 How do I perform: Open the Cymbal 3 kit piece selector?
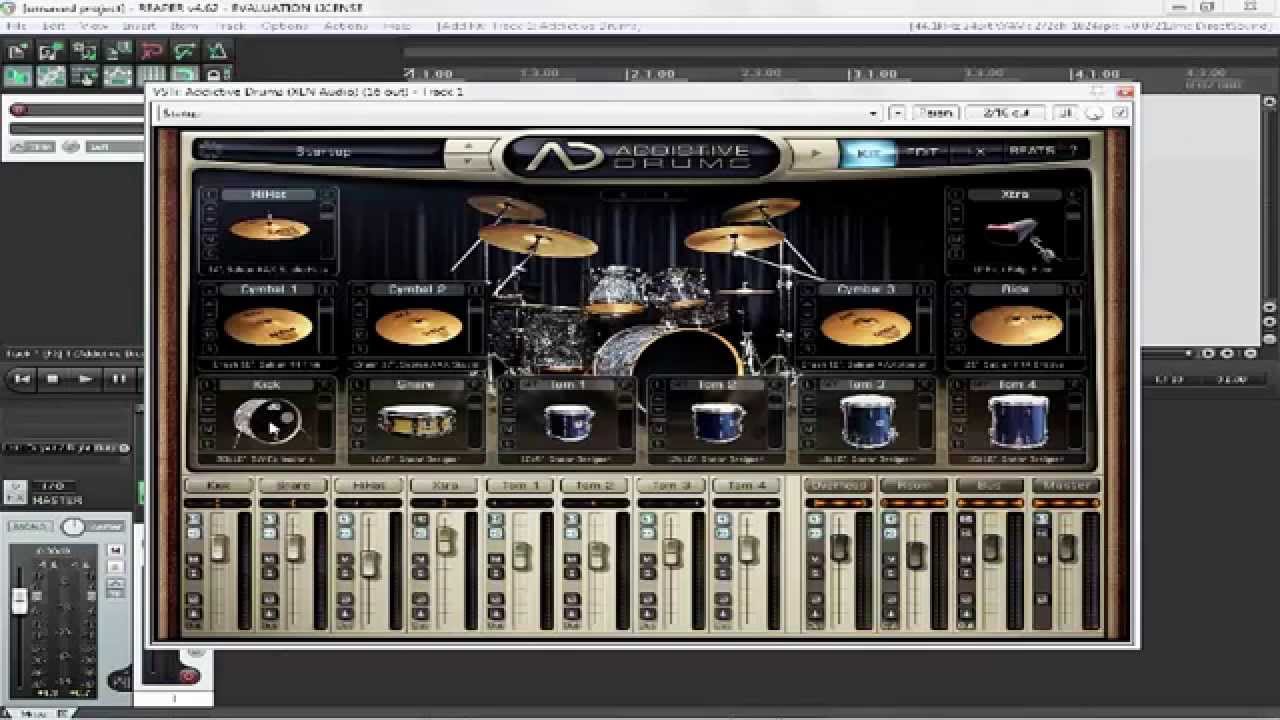(x=865, y=289)
